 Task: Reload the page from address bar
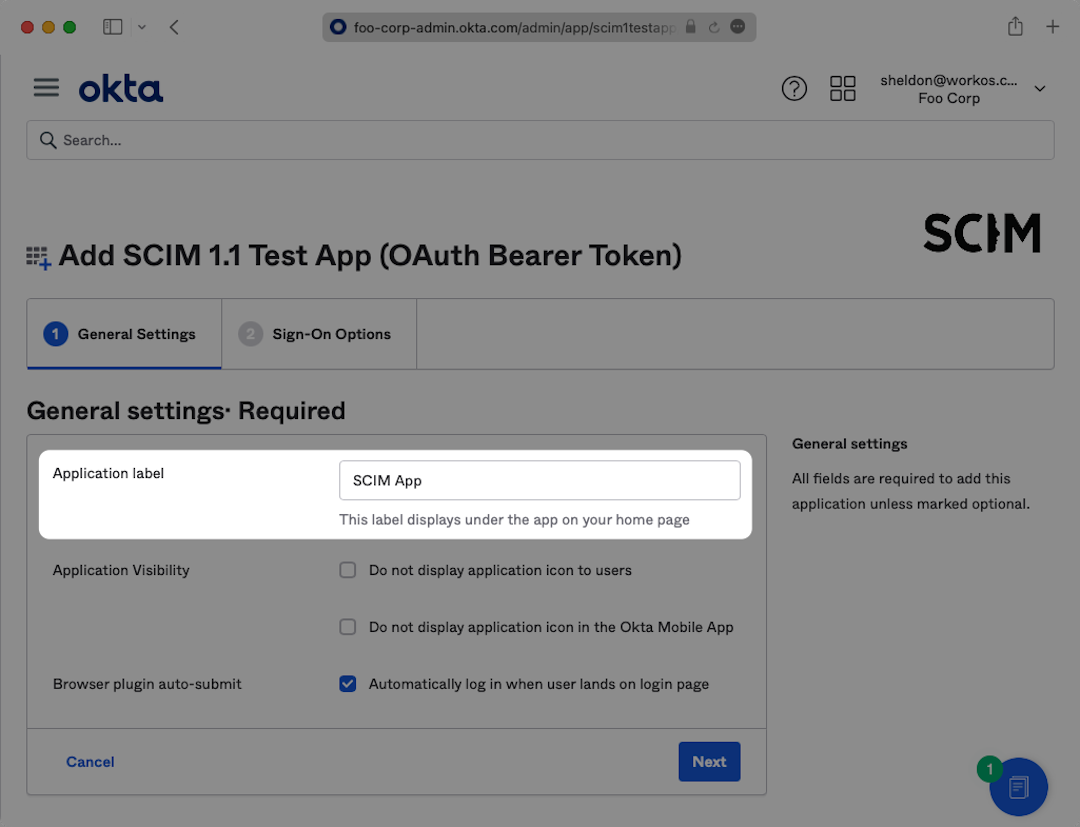point(714,28)
